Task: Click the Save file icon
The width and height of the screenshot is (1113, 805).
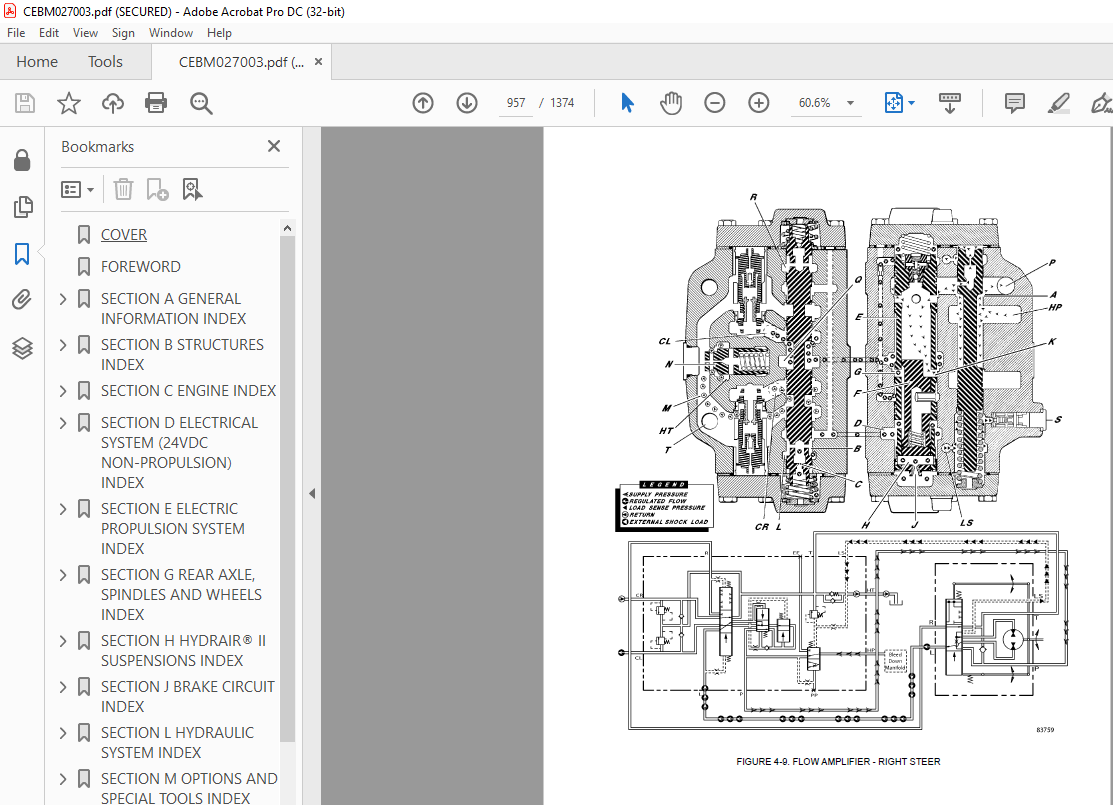Action: pos(25,103)
